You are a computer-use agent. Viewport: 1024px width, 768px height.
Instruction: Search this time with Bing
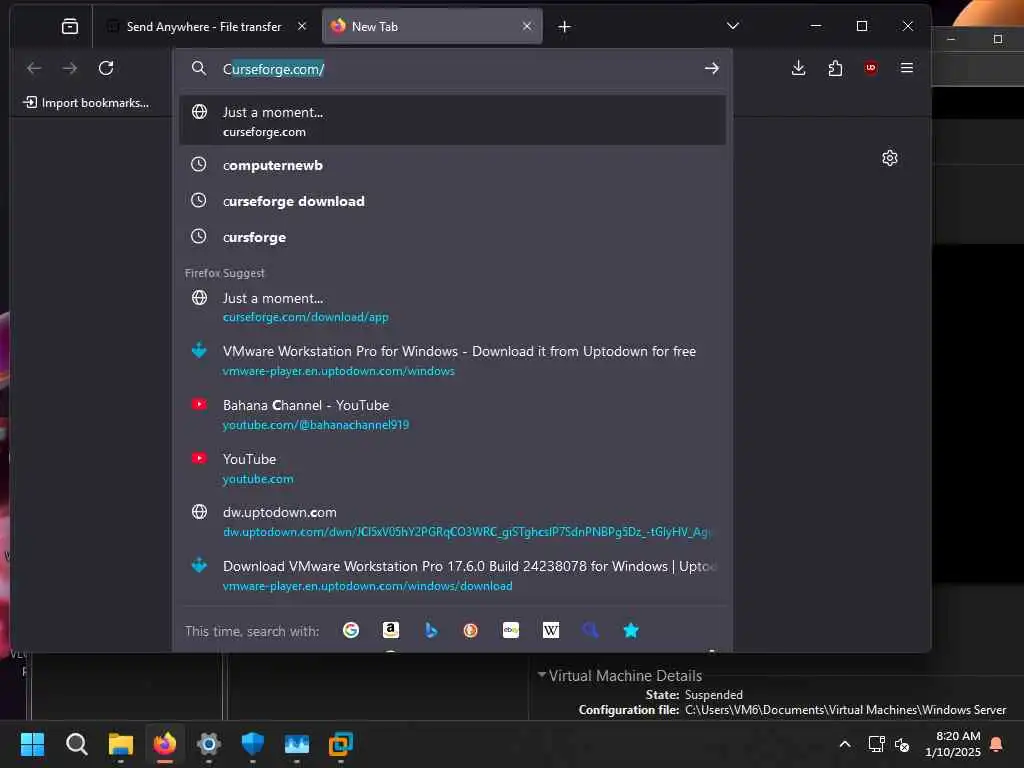431,630
